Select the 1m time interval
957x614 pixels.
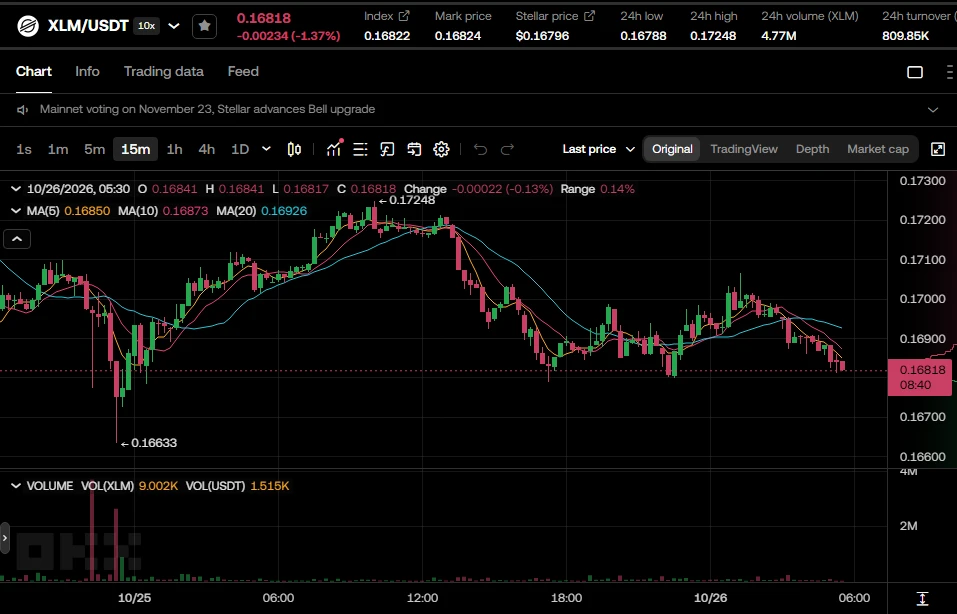click(58, 150)
